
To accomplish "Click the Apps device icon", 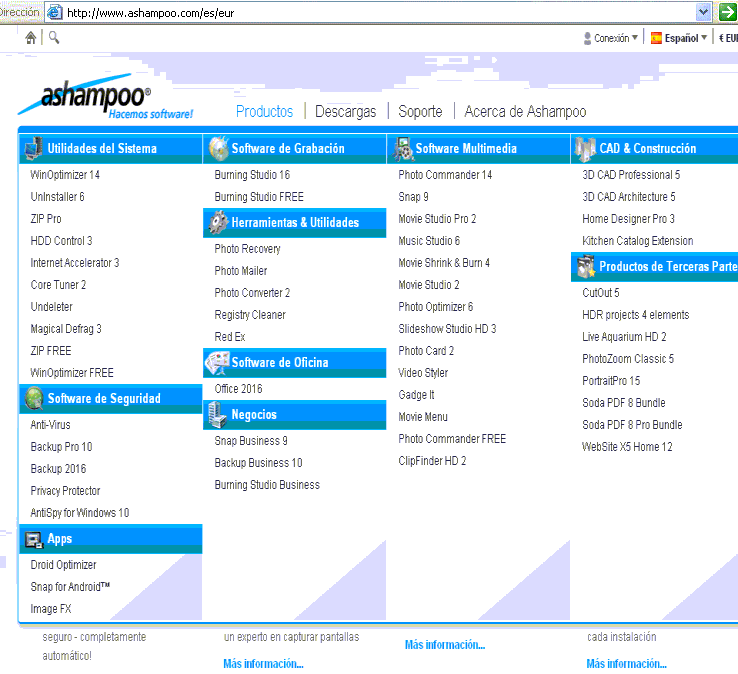I will 34,539.
